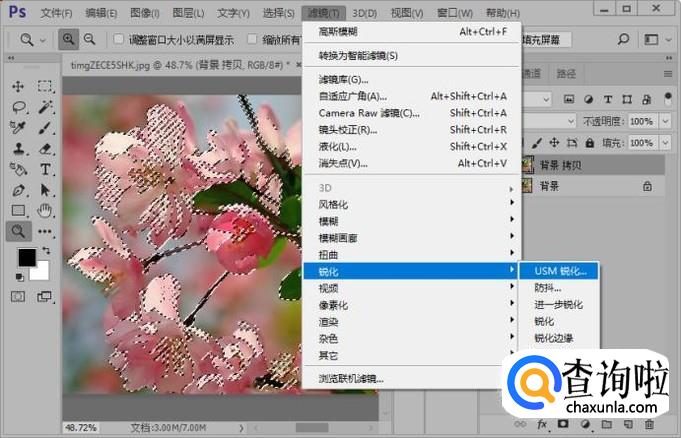681x438 pixels.
Task: Toggle 调整窗口大小以满屏显示 checkbox
Action: point(118,39)
